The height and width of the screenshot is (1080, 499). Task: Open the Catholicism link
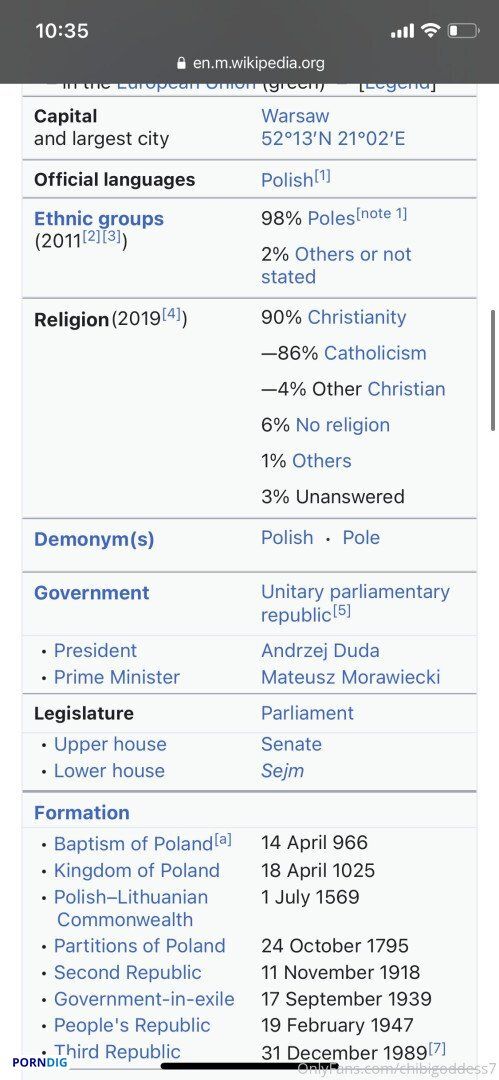pyautogui.click(x=375, y=353)
